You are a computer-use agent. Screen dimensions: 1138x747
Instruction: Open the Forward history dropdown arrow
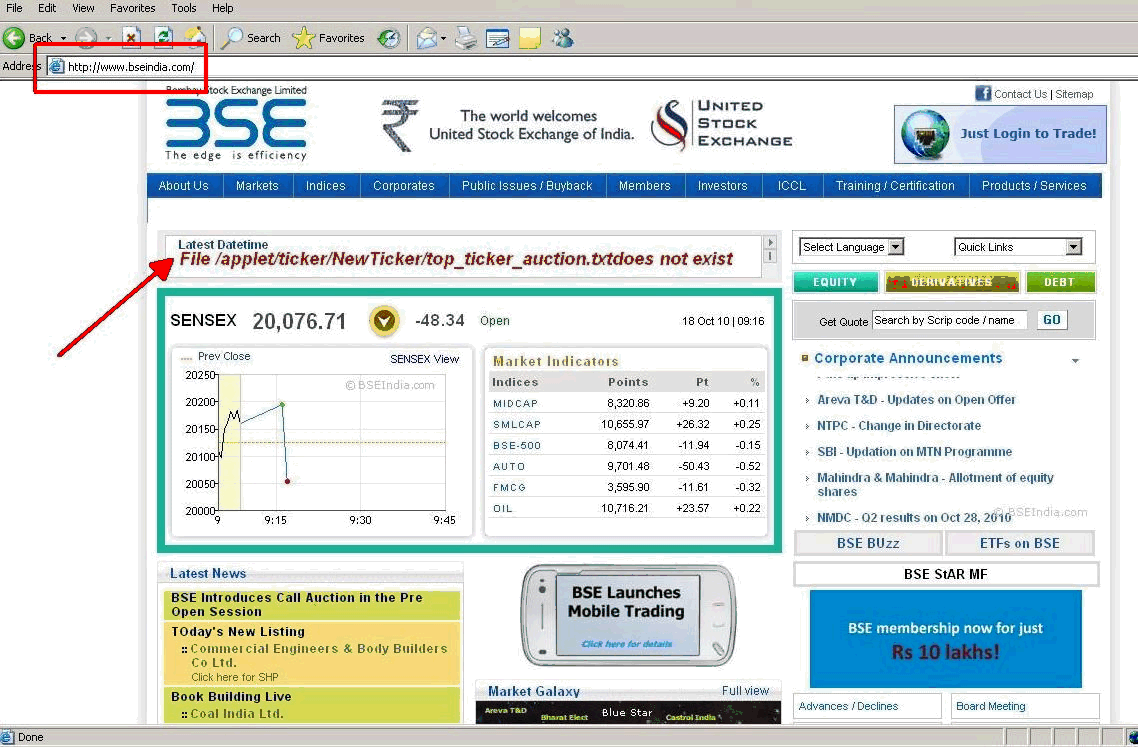coord(107,38)
